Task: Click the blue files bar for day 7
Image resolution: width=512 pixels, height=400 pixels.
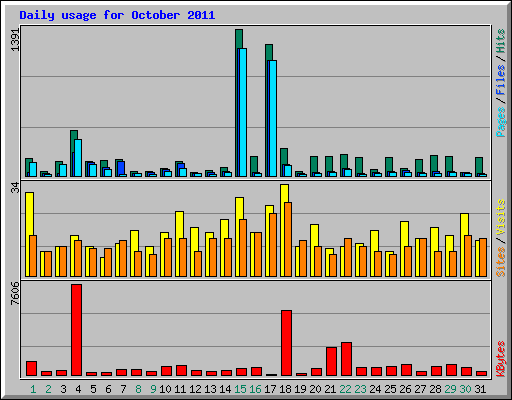Action: tap(121, 168)
